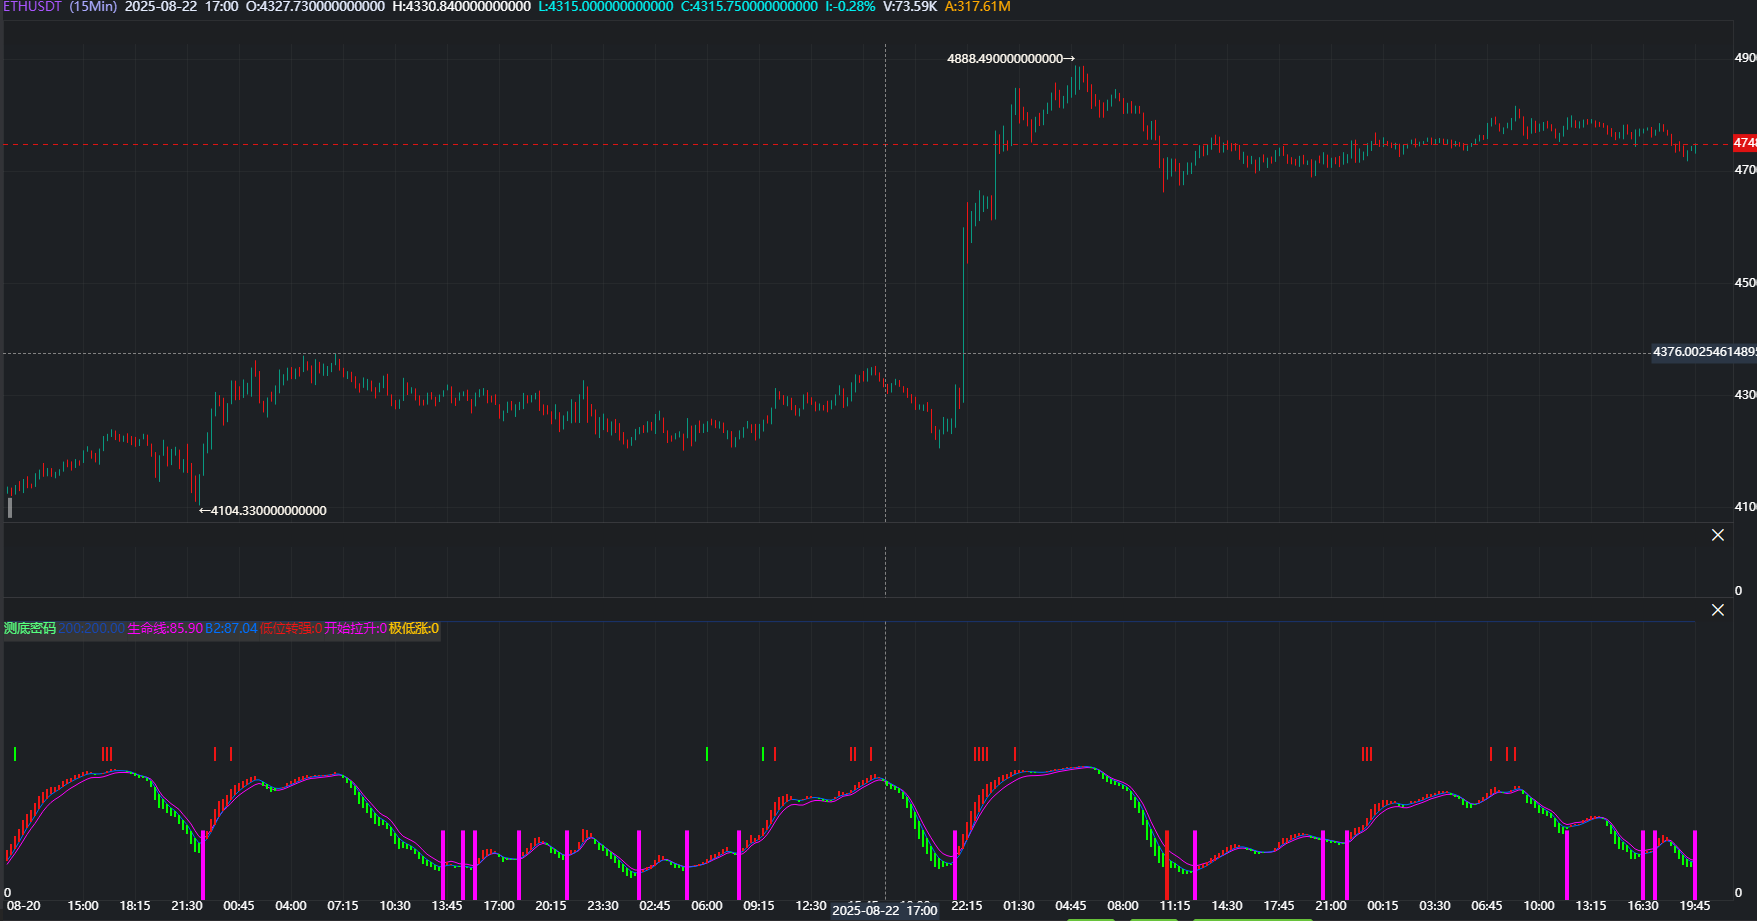Click the 4888.49 high price annotation

[1010, 59]
